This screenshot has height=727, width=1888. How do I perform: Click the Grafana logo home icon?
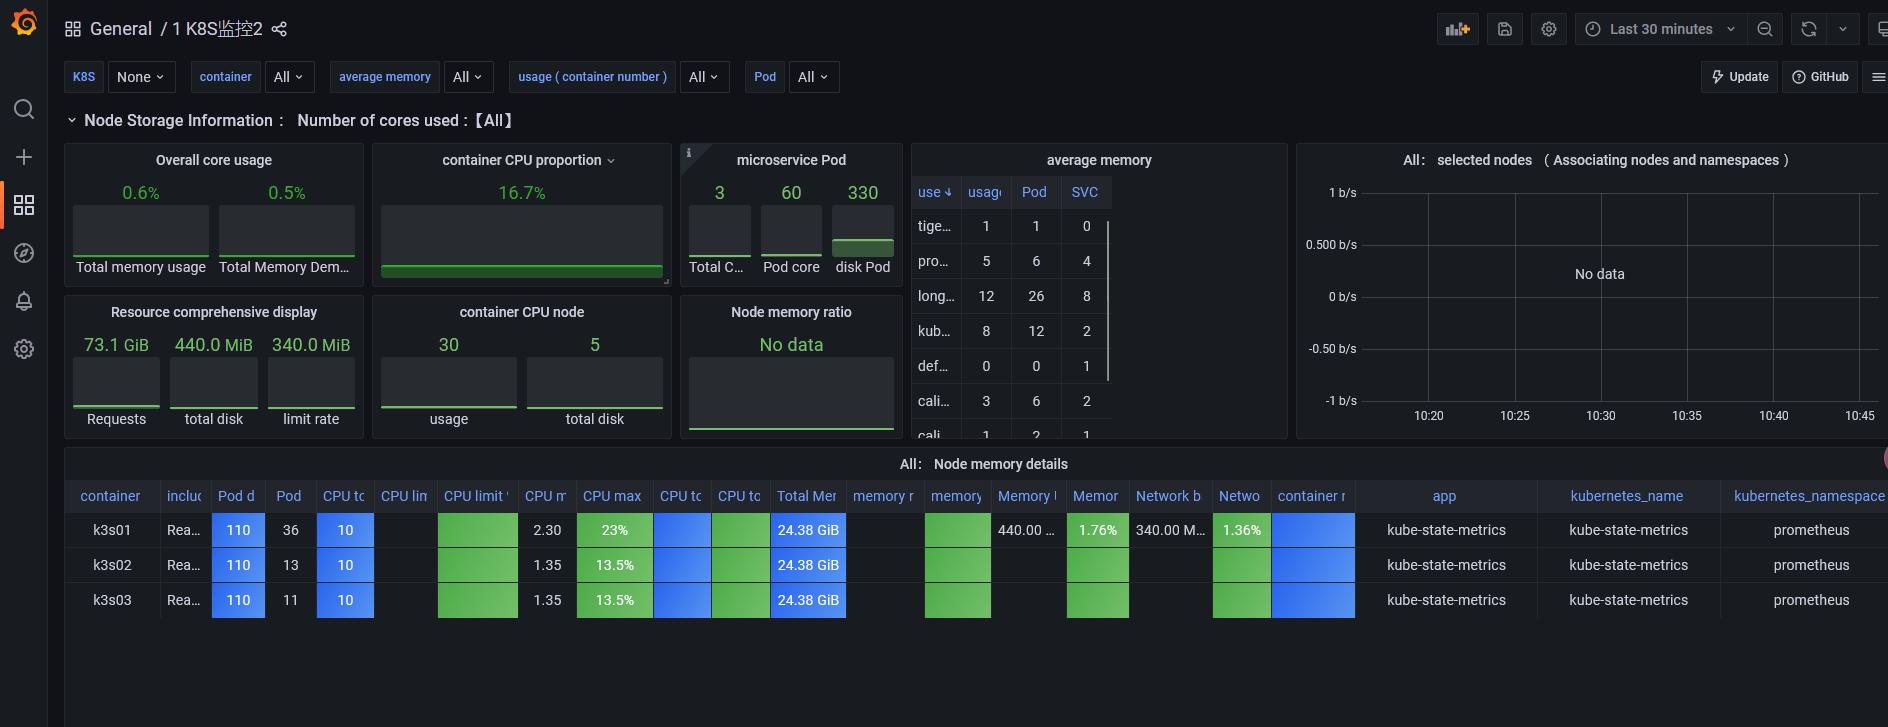coord(24,23)
